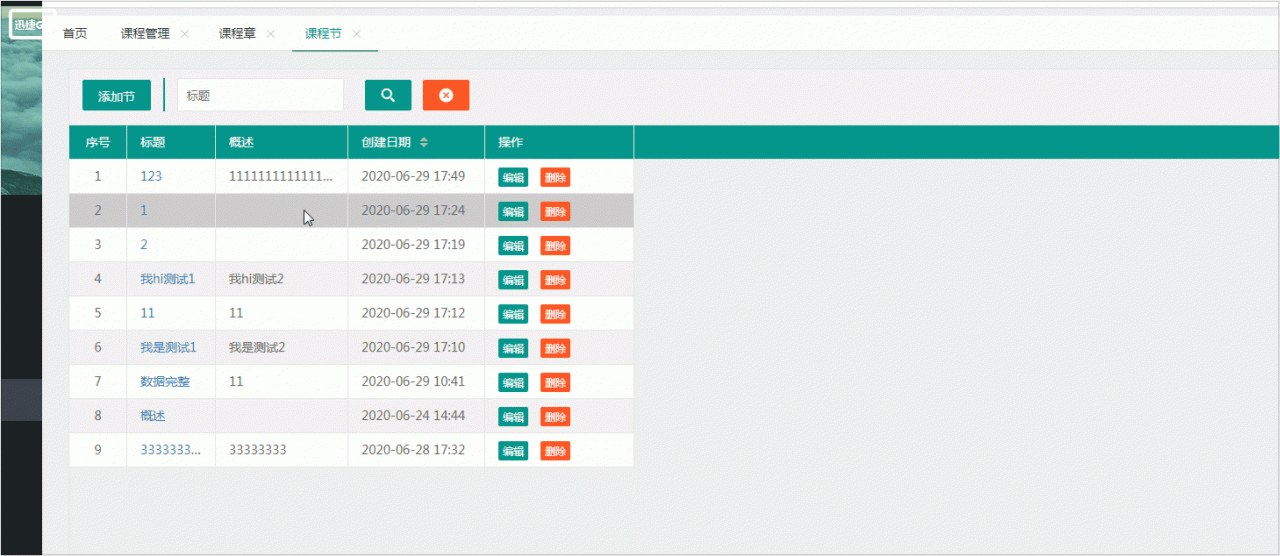The height and width of the screenshot is (556, 1280).
Task: Delete the row titled 11
Action: [x=555, y=314]
